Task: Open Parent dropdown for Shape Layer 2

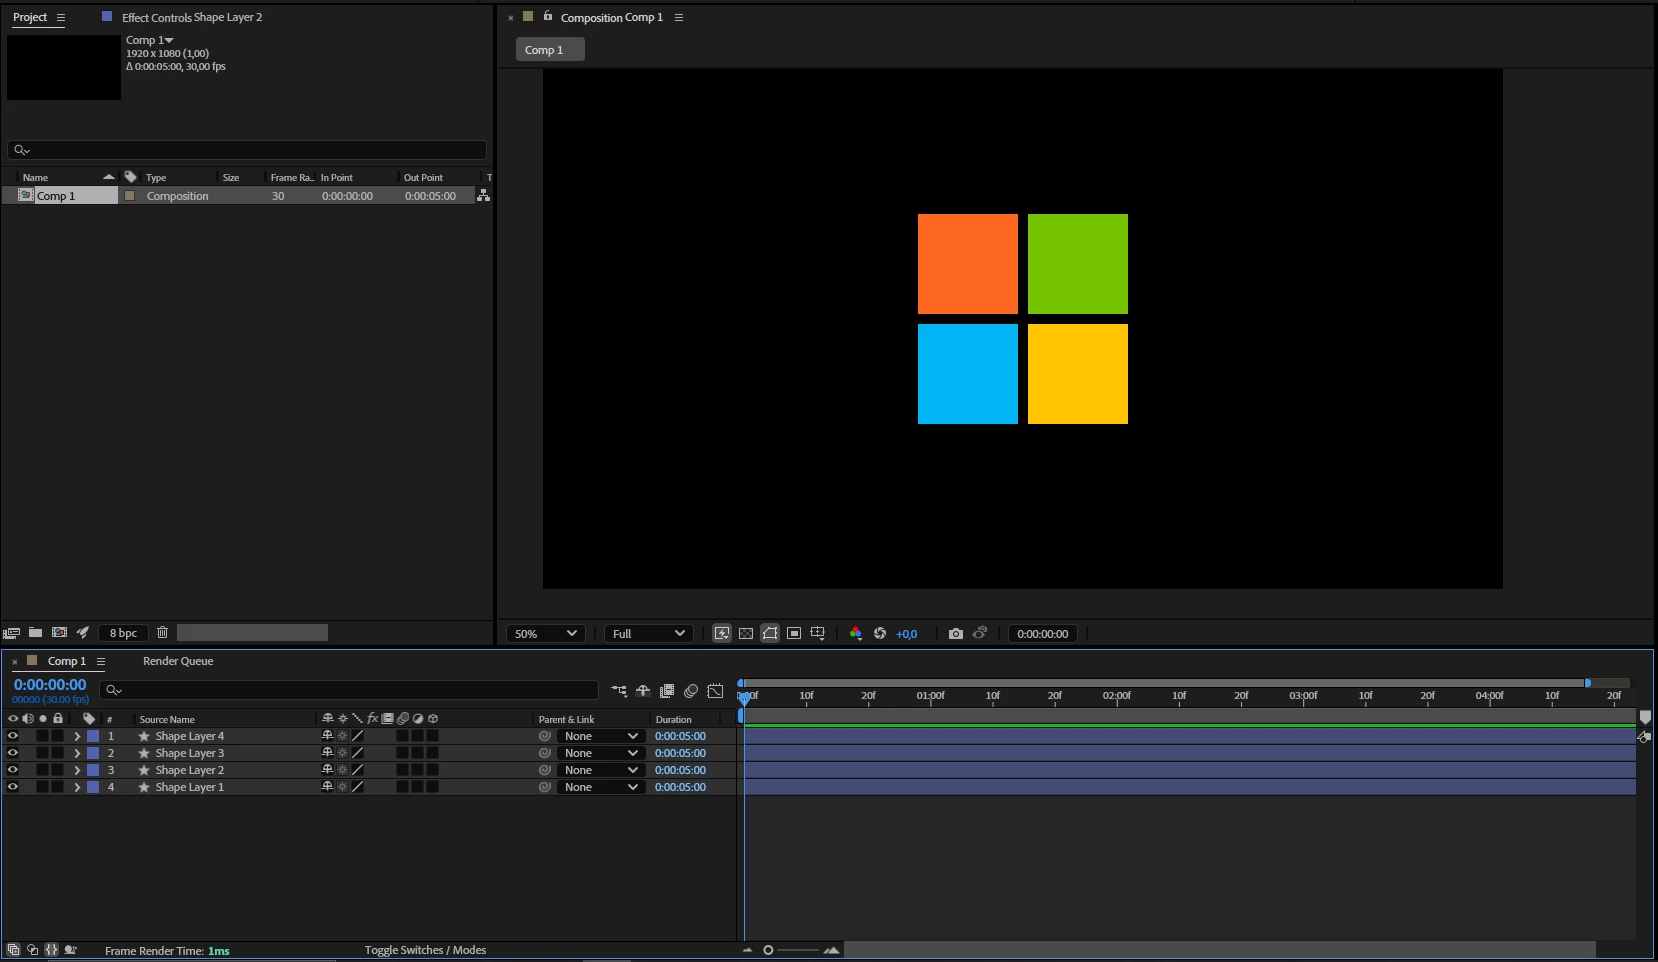Action: coord(600,770)
